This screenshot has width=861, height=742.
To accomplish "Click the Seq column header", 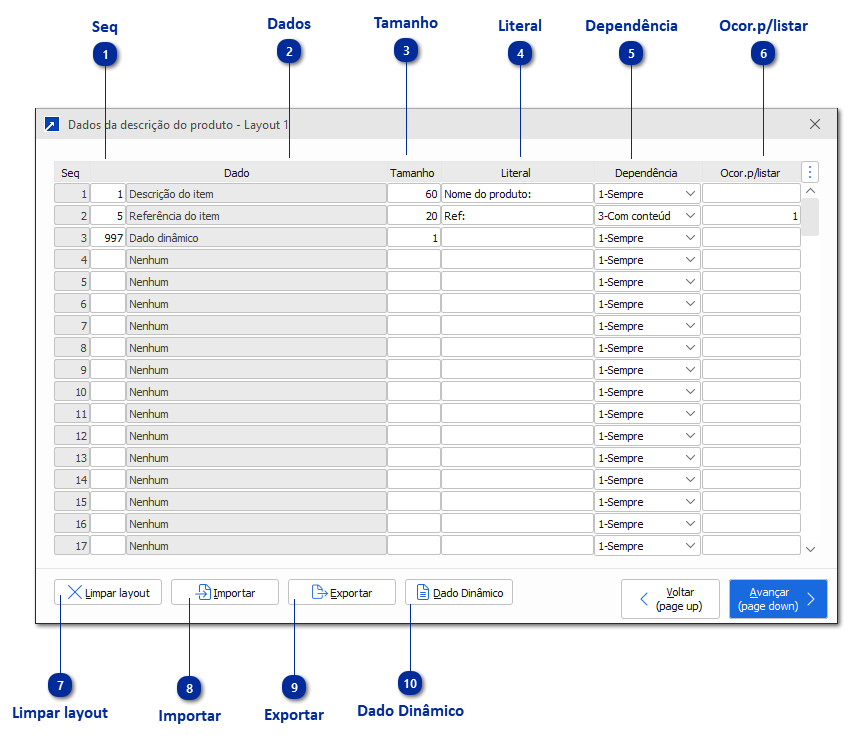I will coord(70,173).
